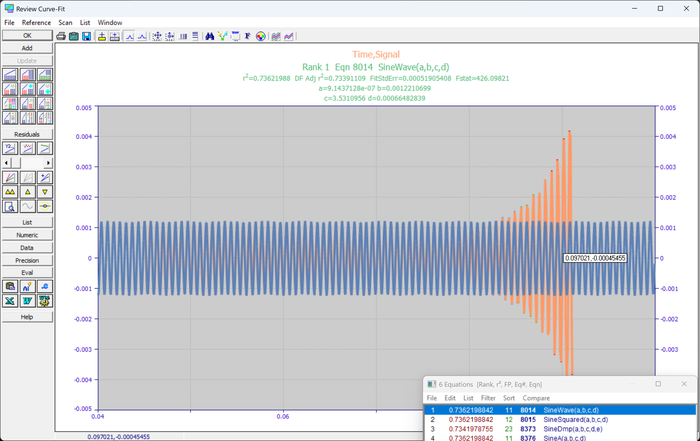
Task: Click the Y2 residuals graph icon
Action: [10, 148]
